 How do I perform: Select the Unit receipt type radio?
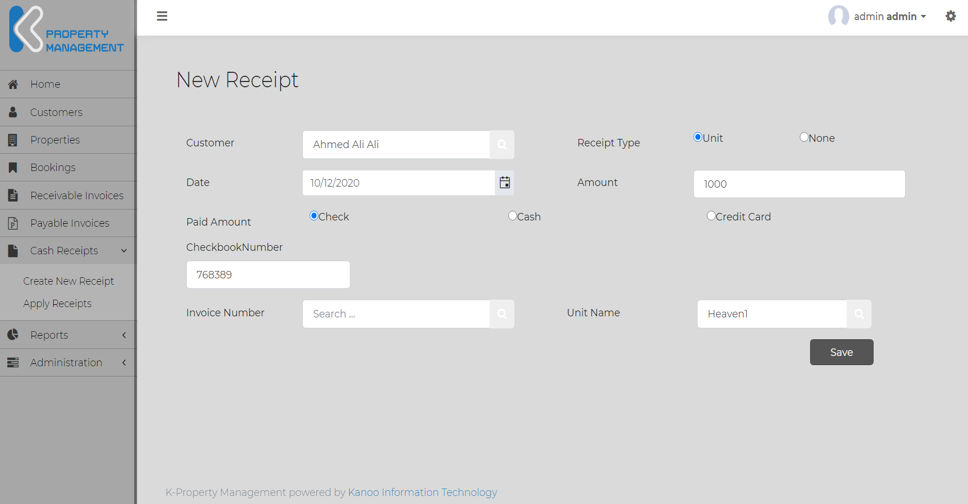point(698,137)
